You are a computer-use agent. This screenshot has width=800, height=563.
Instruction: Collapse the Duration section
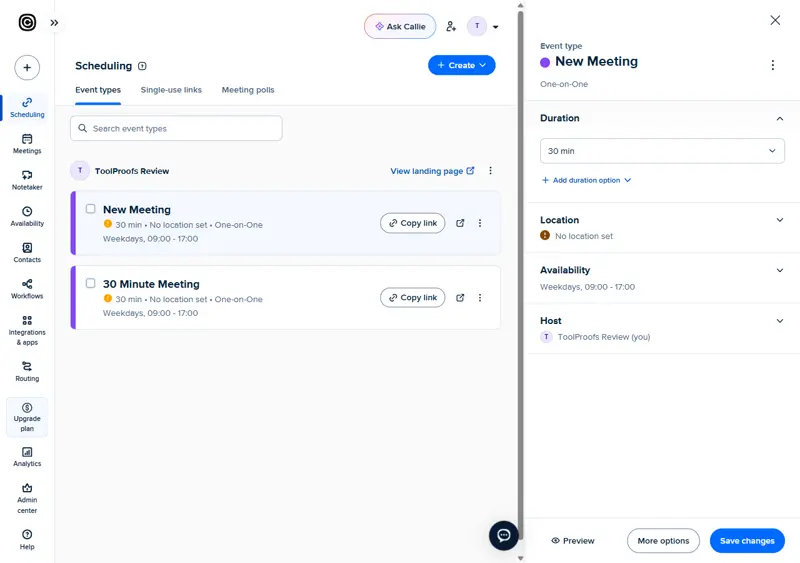780,118
